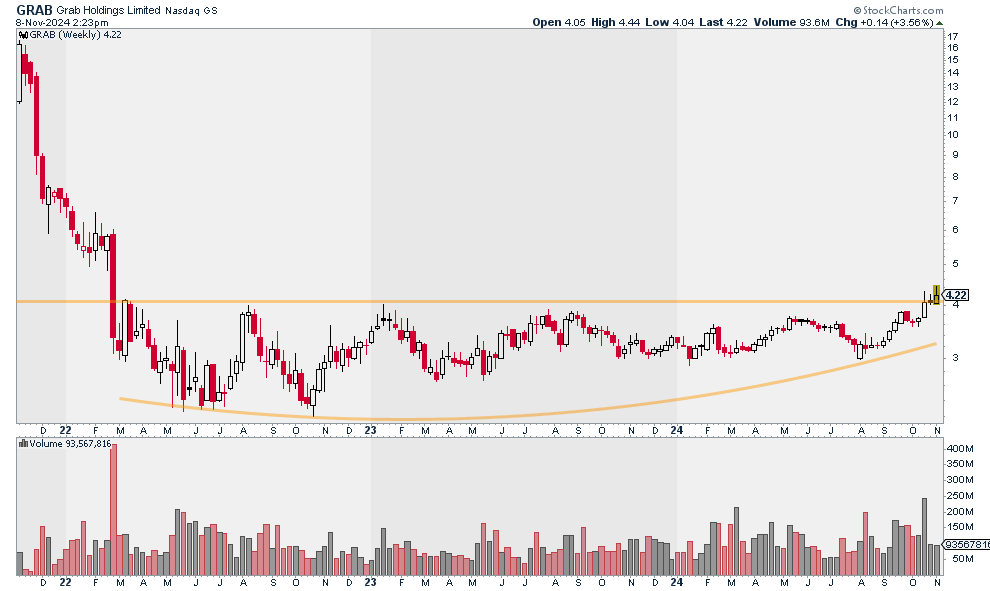Viewport: 990px width, 591px height.
Task: Click the Volume 93,567,816 legend label
Action: (70, 444)
